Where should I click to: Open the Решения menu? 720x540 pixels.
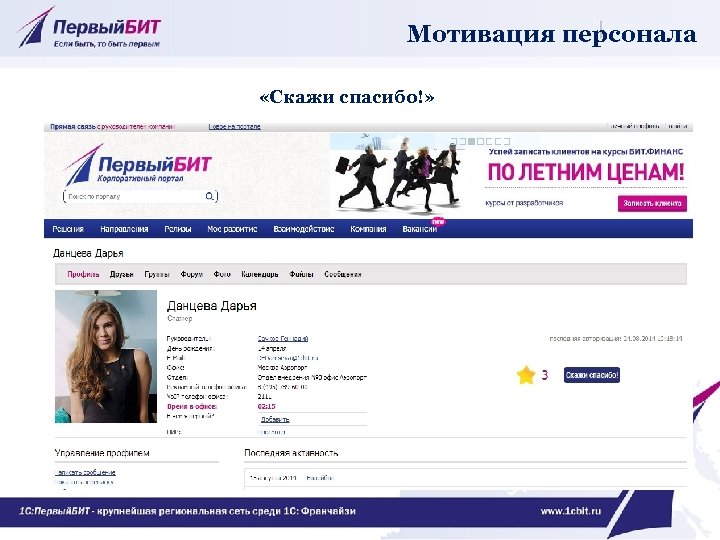pos(68,229)
